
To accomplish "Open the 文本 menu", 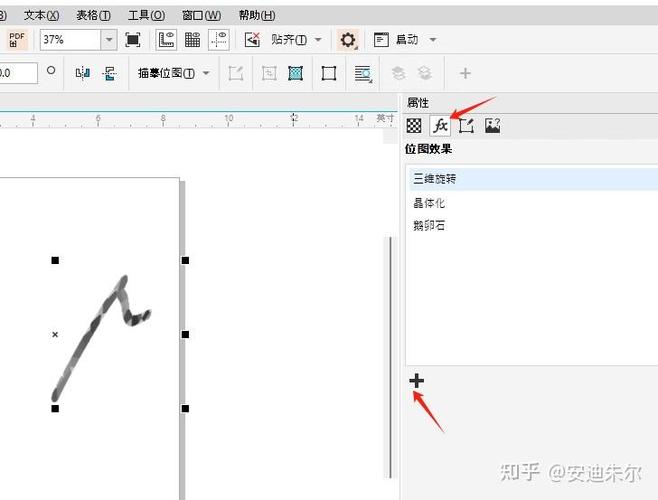I will tap(42, 16).
